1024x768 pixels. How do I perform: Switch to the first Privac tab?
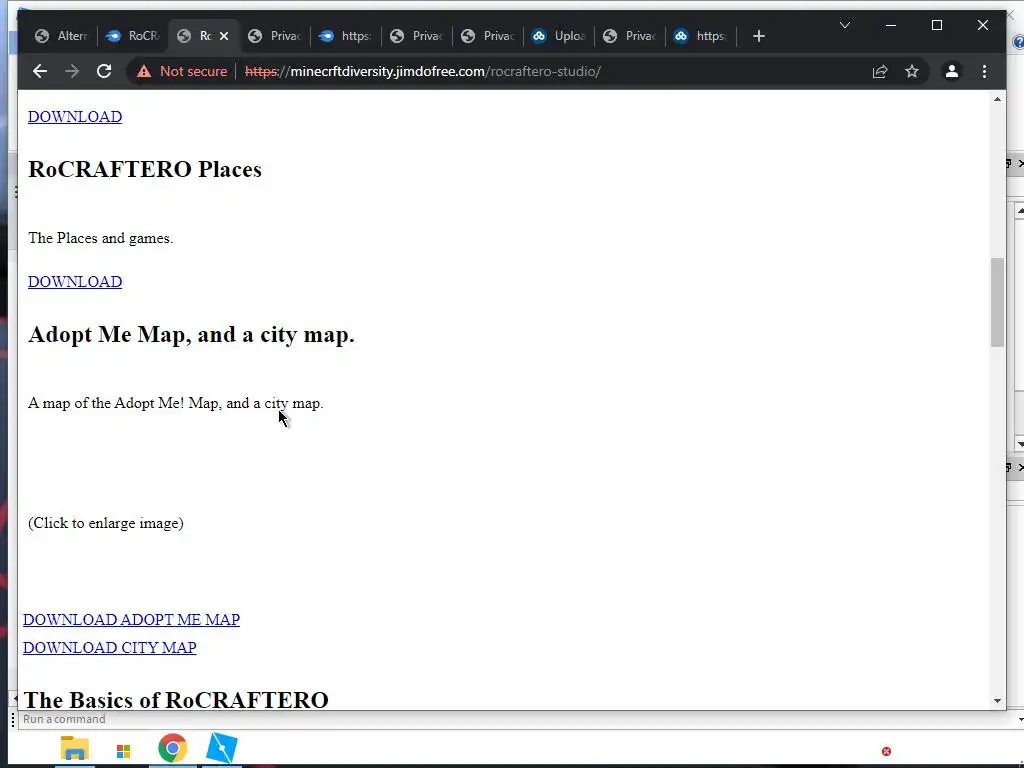(275, 36)
